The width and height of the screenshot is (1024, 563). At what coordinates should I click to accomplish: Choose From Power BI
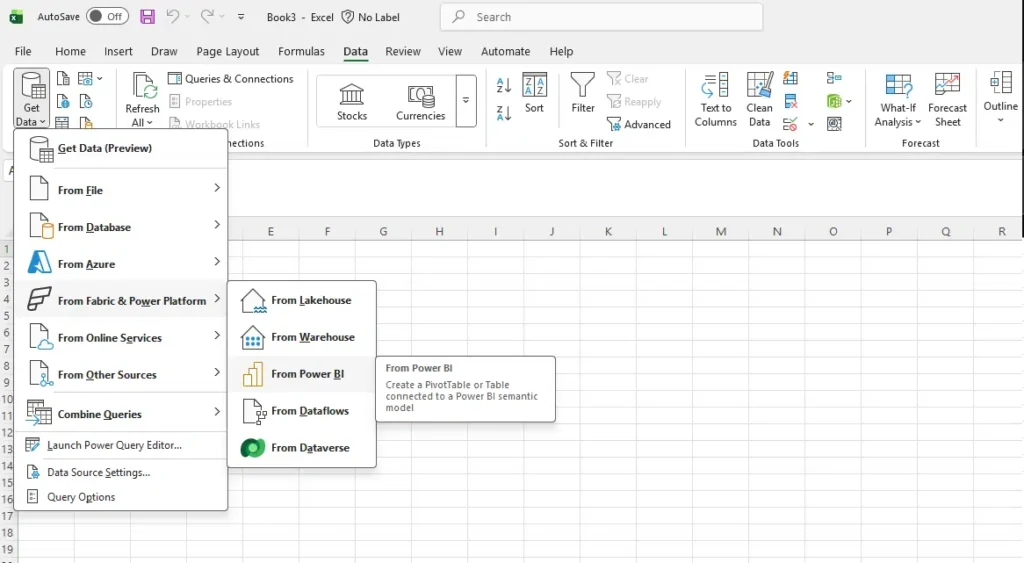302,374
